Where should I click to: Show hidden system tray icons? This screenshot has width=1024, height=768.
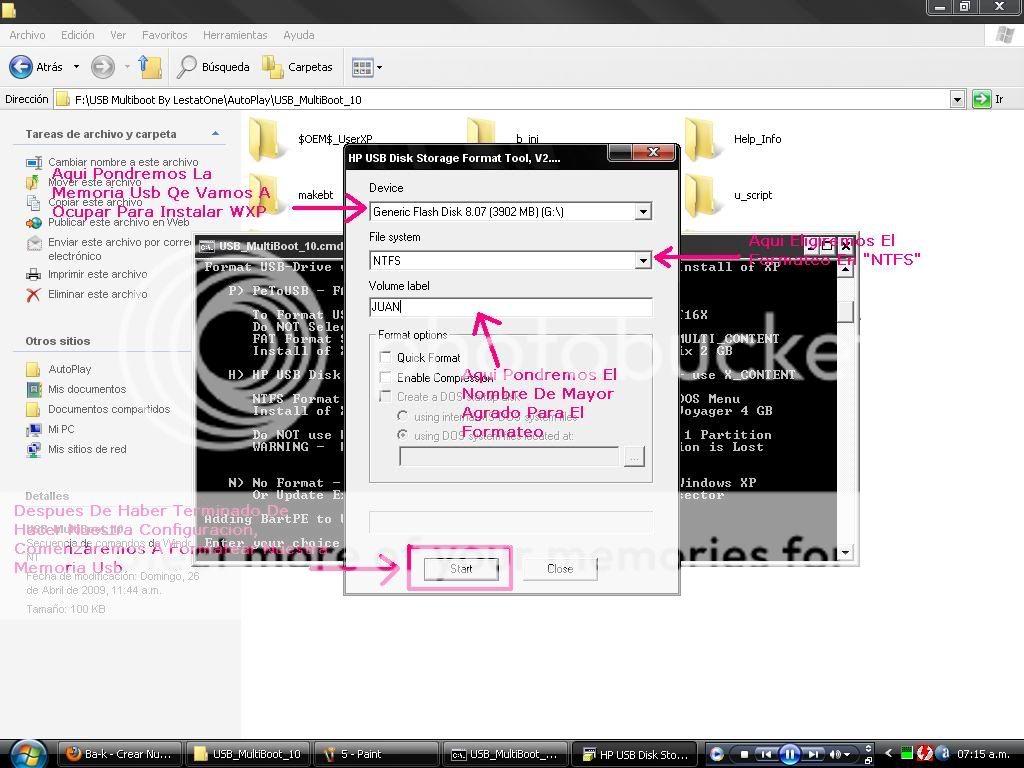click(x=888, y=754)
